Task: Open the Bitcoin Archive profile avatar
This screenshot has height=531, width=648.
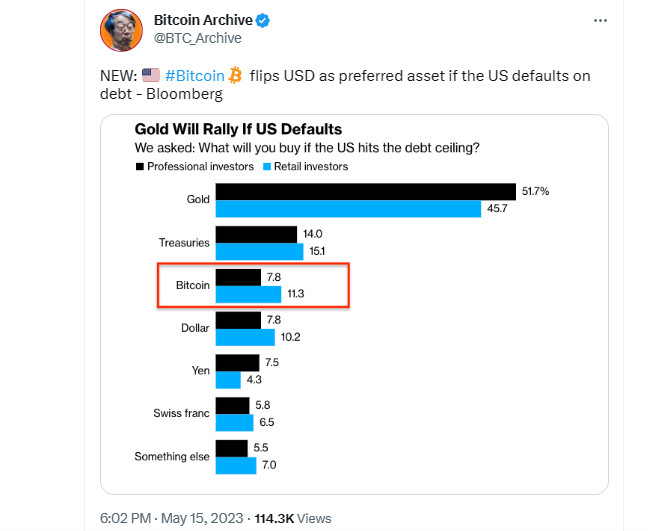Action: coord(121,29)
